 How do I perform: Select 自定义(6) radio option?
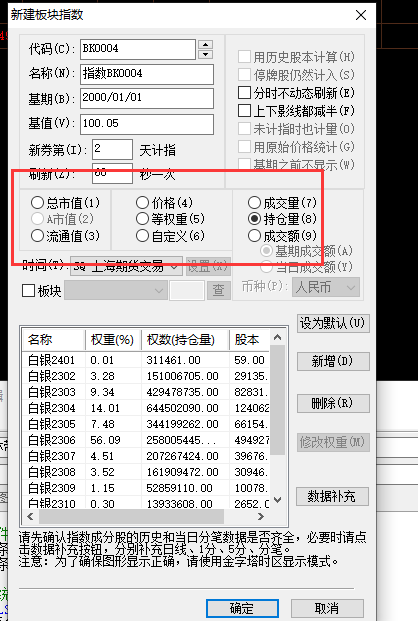[x=142, y=236]
